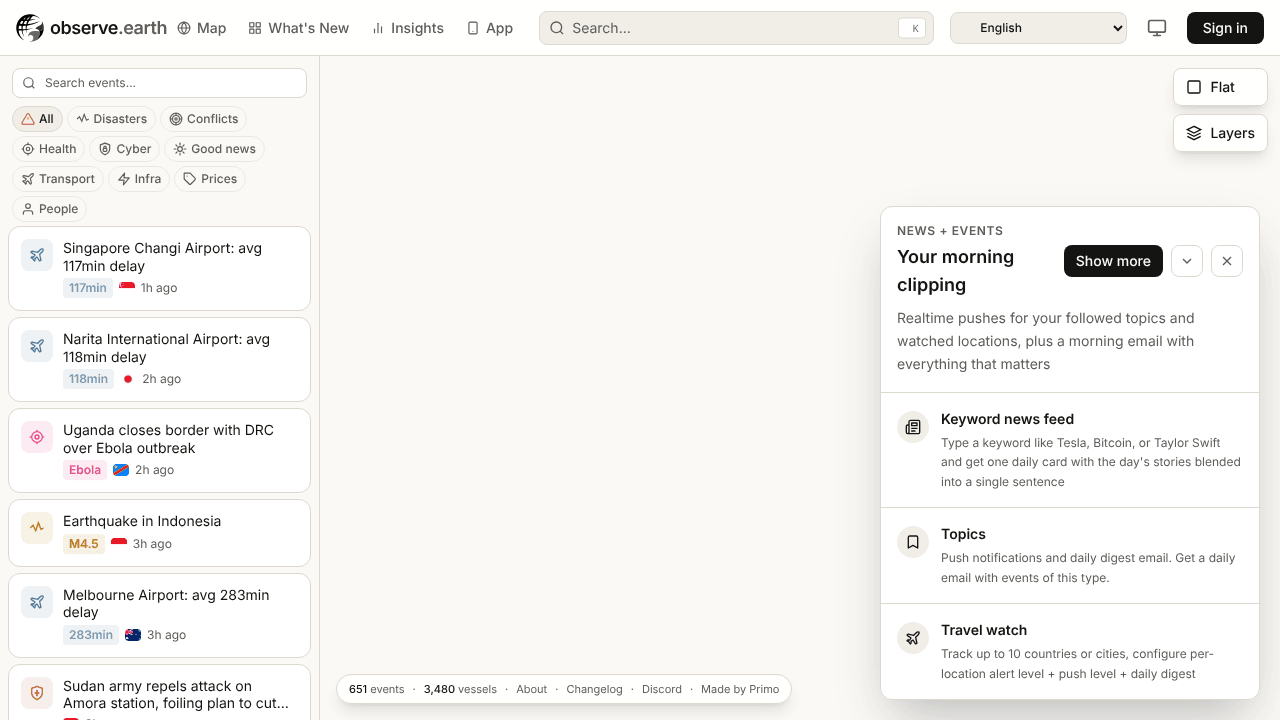The width and height of the screenshot is (1280, 720).
Task: Click the monitor display theme icon
Action: 1157,28
